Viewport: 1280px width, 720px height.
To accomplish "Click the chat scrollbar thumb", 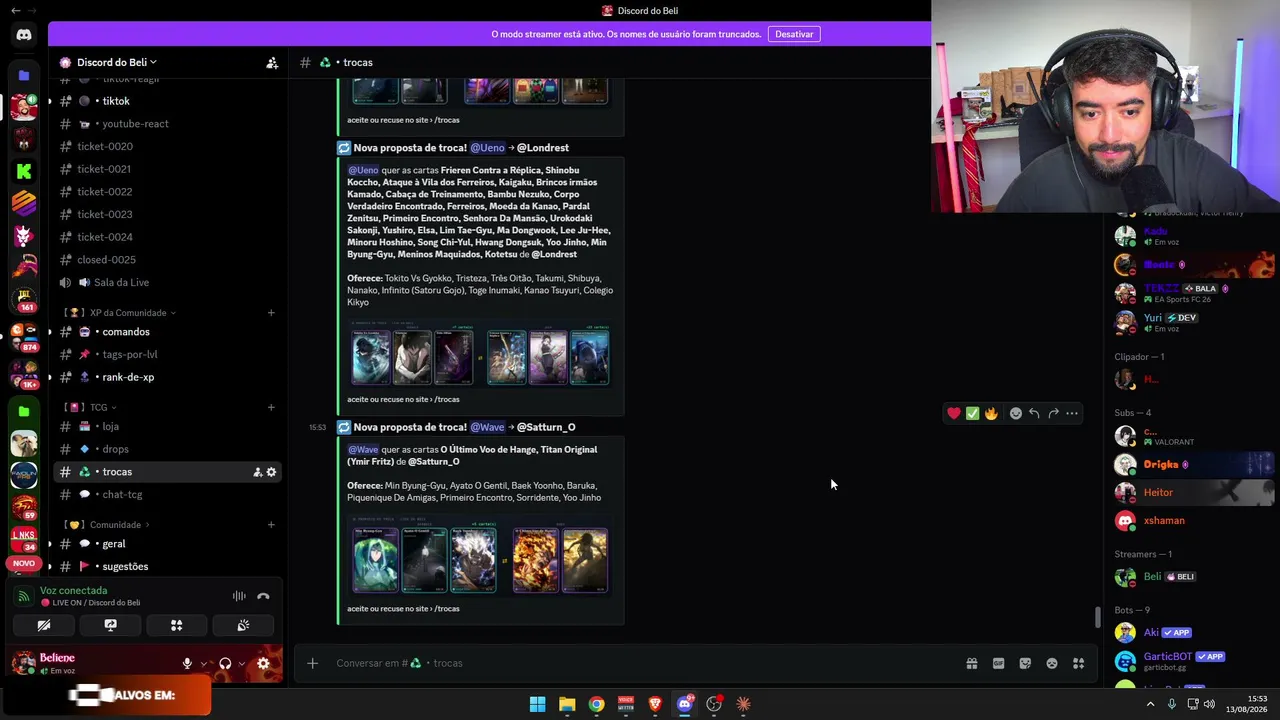I will coord(1097,617).
